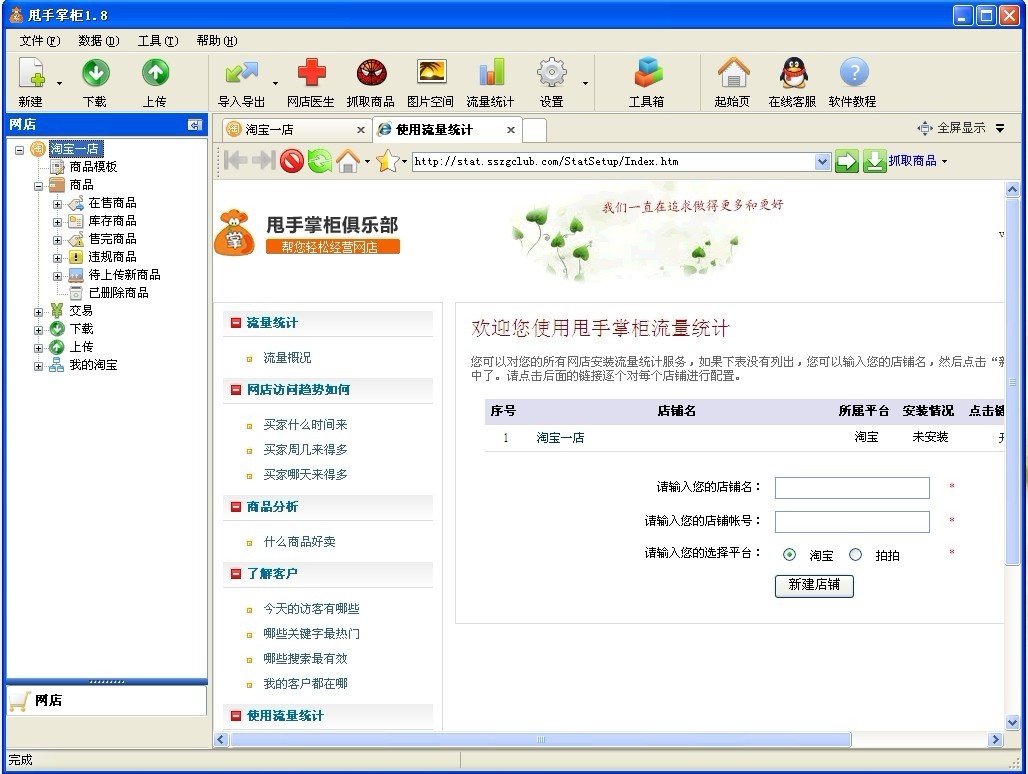Click the favorites star icon
Screen dimensions: 1028x774
(387, 161)
